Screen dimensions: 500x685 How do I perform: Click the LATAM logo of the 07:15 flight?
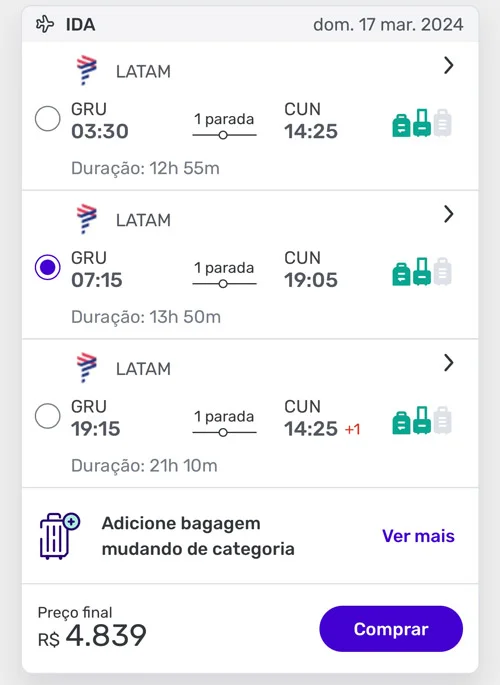(86, 219)
